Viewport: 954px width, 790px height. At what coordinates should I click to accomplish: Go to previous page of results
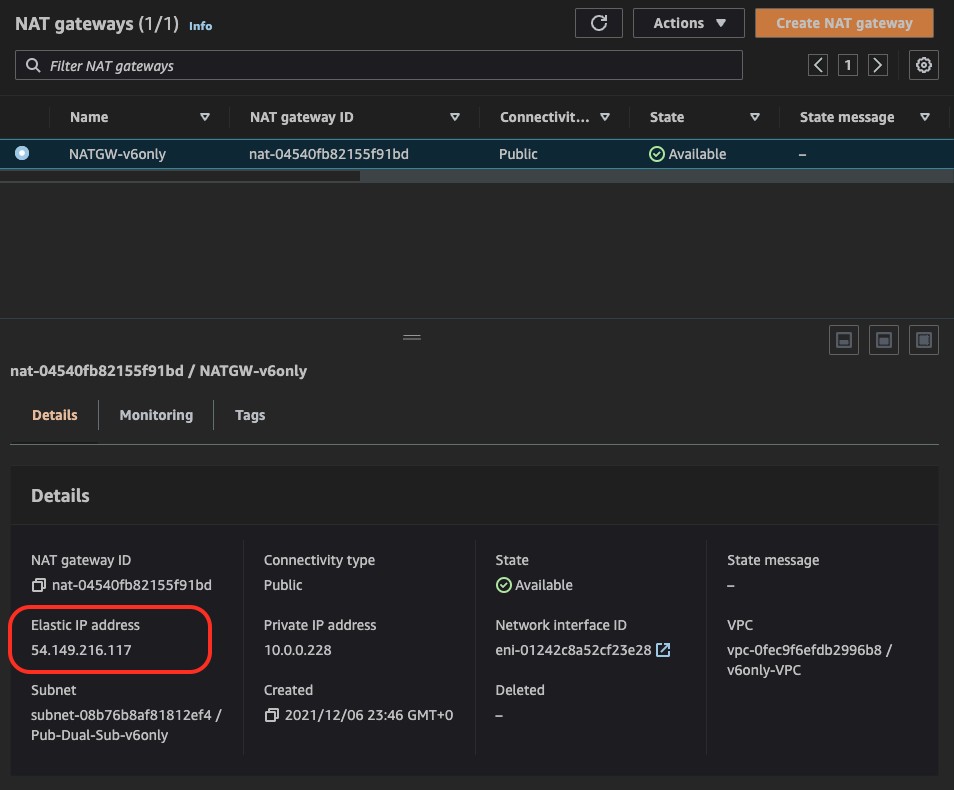coord(818,65)
